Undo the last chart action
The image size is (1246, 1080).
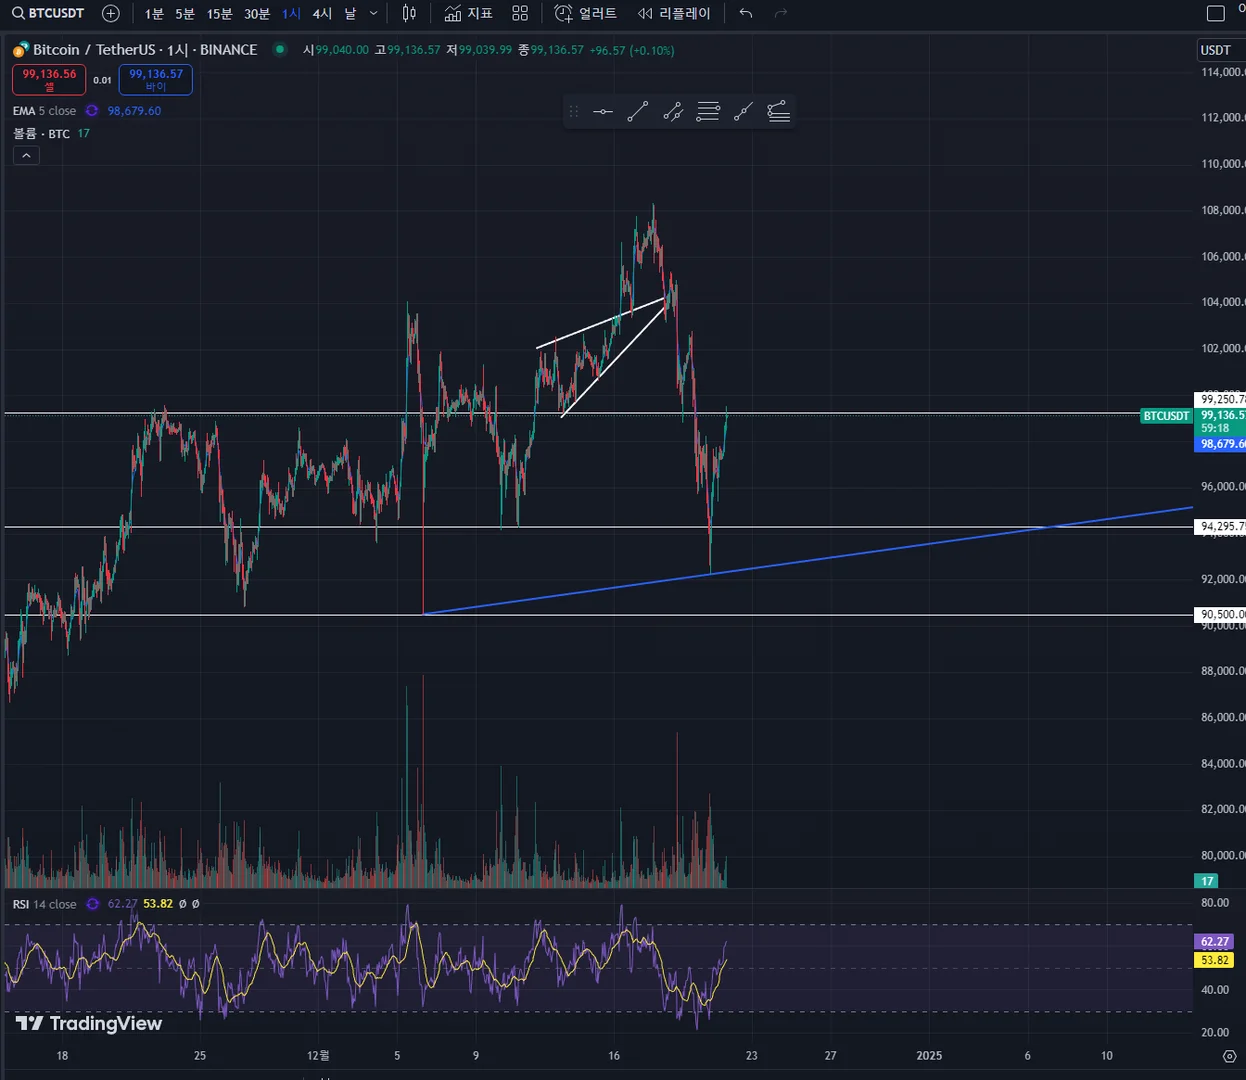(x=746, y=13)
